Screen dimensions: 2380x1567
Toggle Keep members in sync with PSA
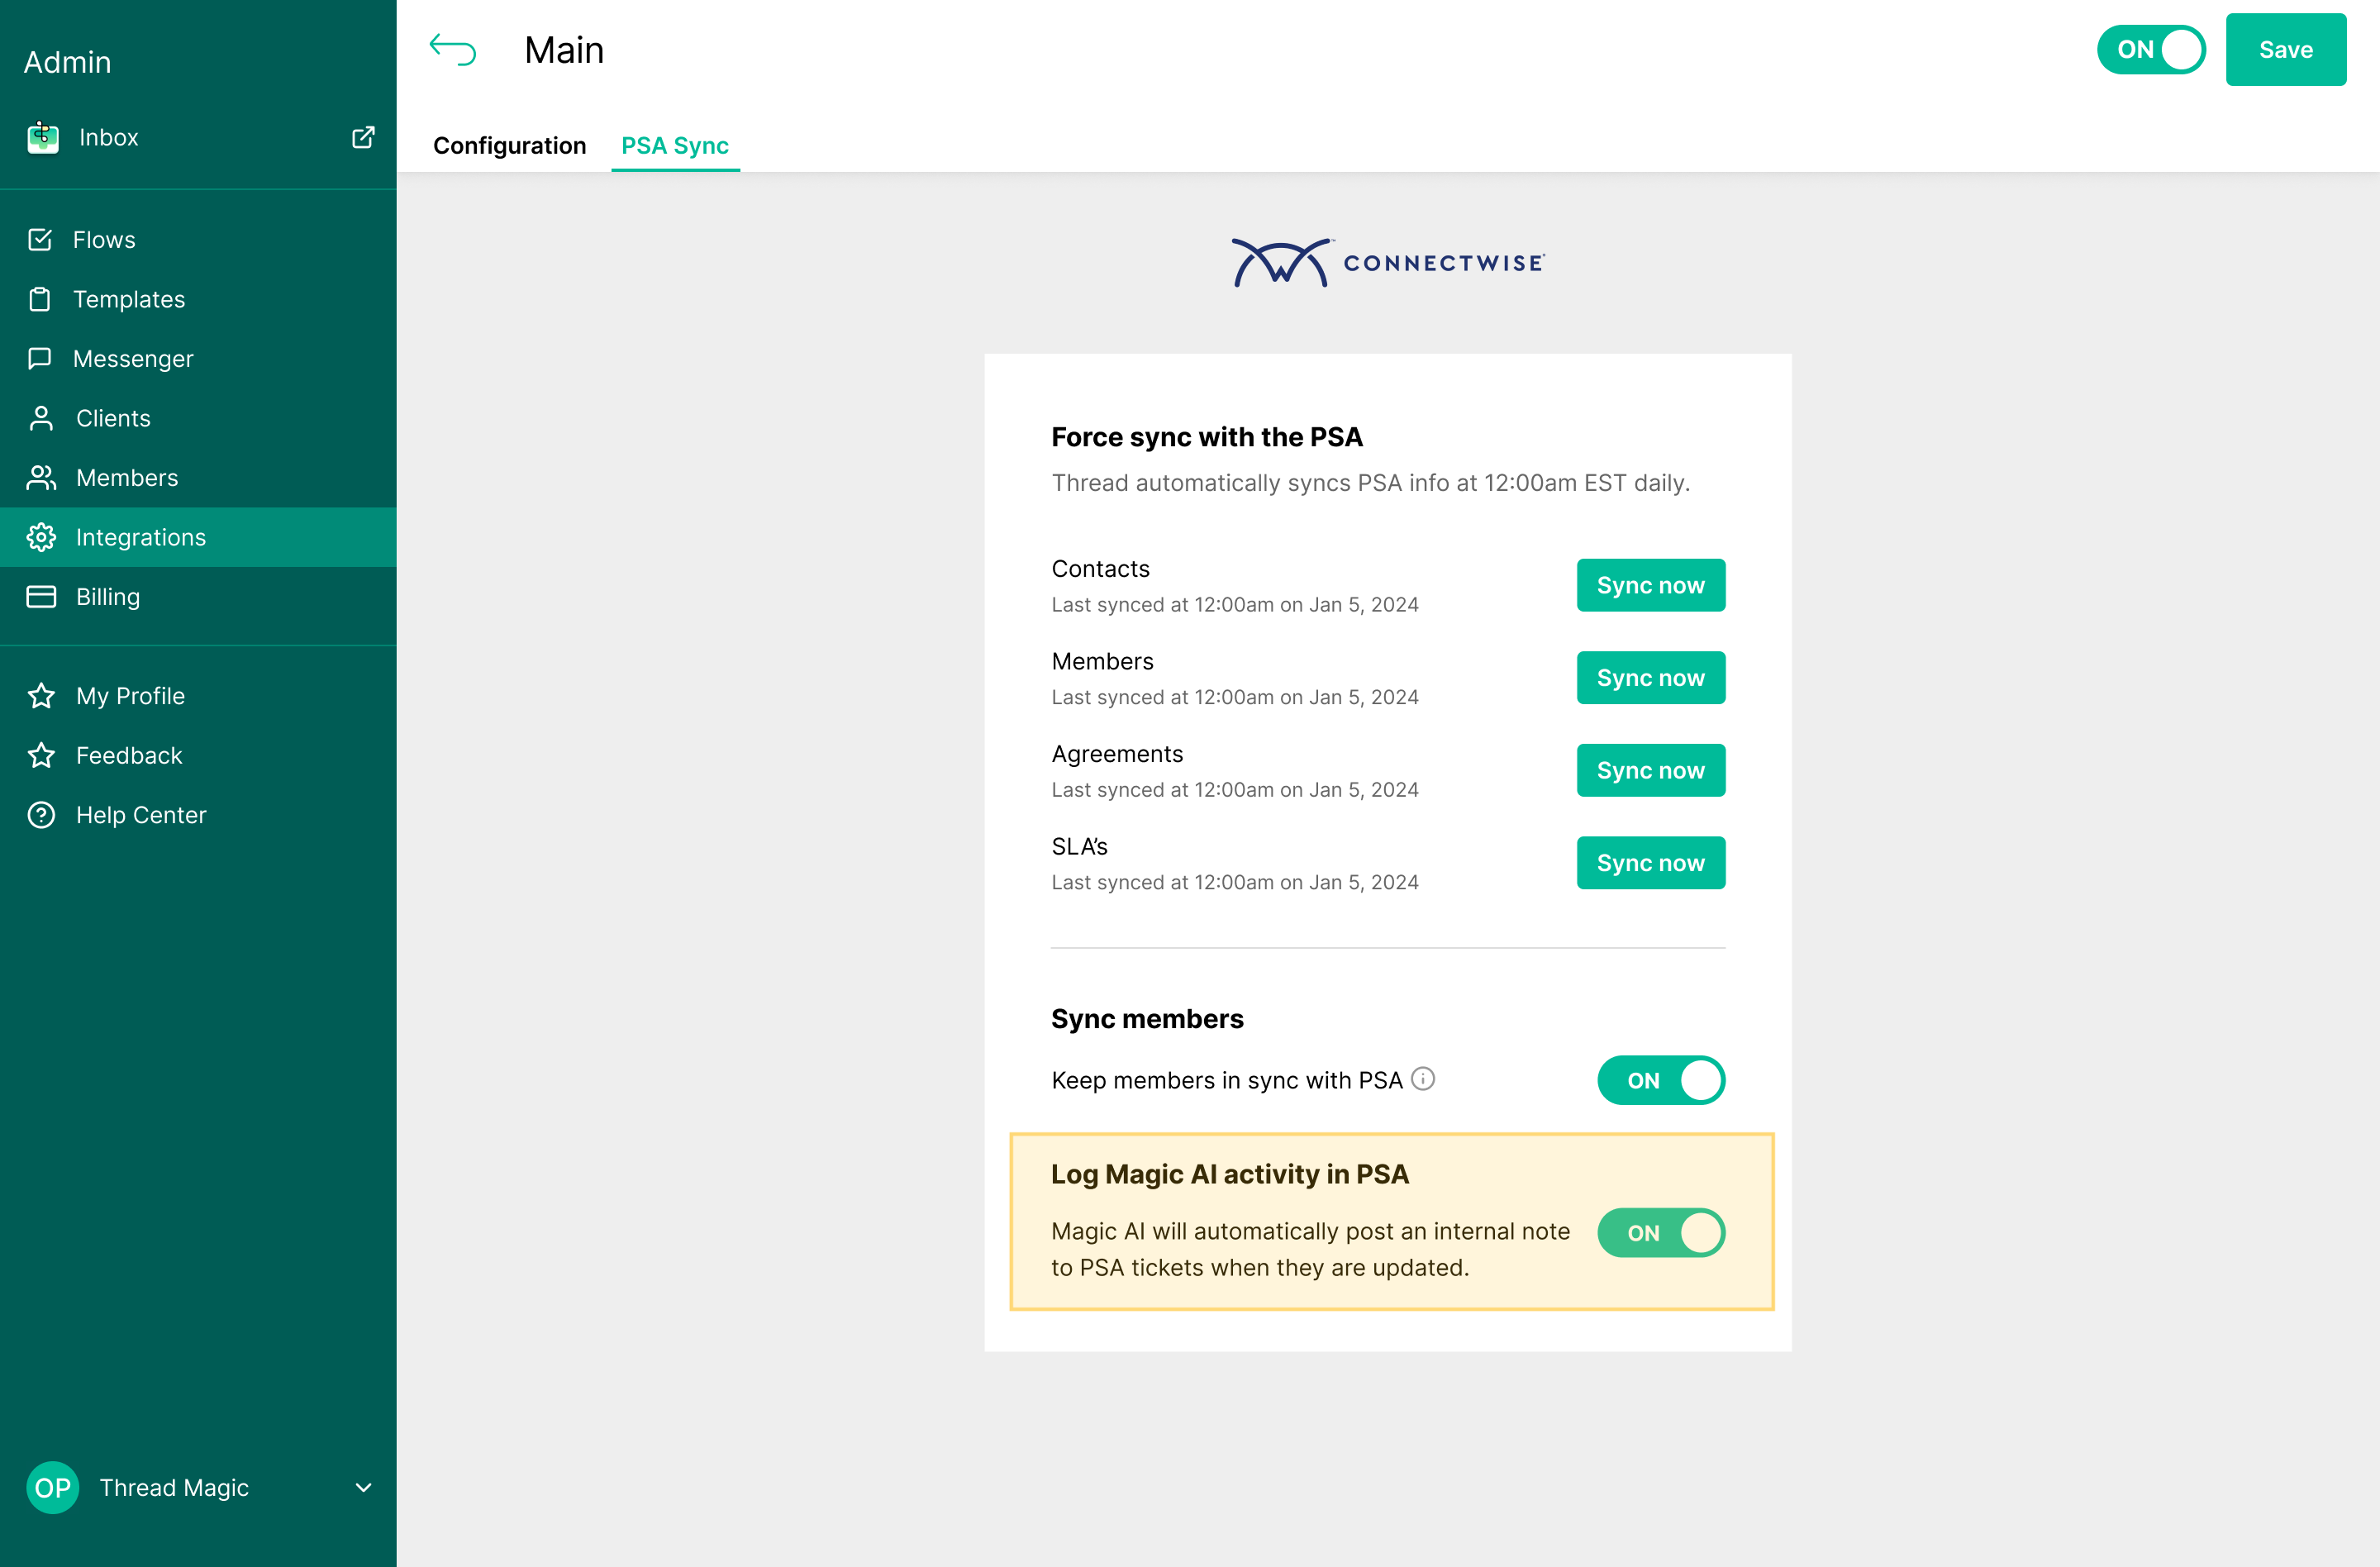click(1661, 1080)
